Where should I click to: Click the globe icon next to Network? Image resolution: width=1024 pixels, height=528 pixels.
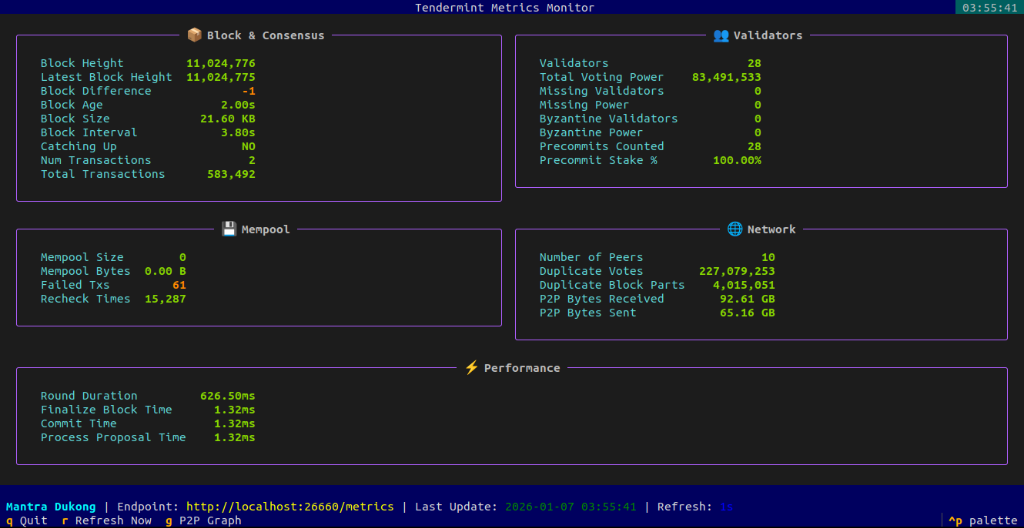tap(735, 229)
